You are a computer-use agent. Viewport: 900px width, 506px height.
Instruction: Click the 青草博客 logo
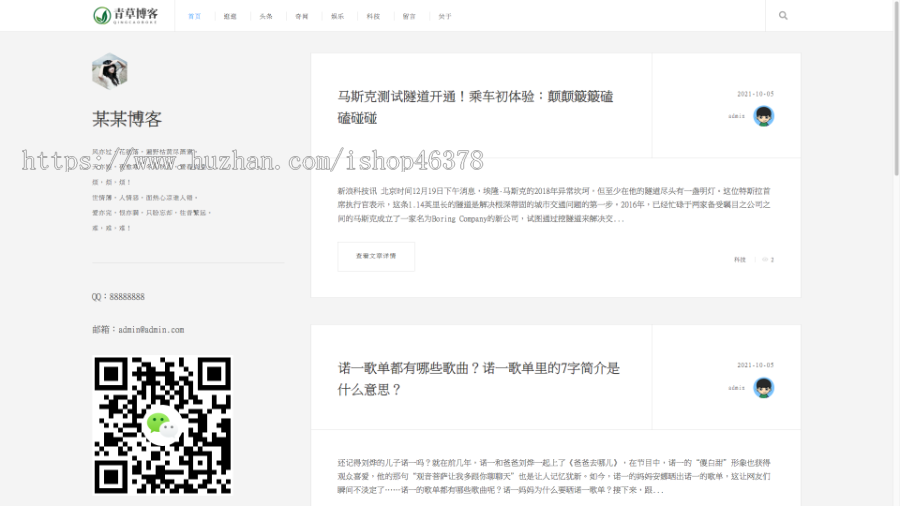[x=126, y=15]
